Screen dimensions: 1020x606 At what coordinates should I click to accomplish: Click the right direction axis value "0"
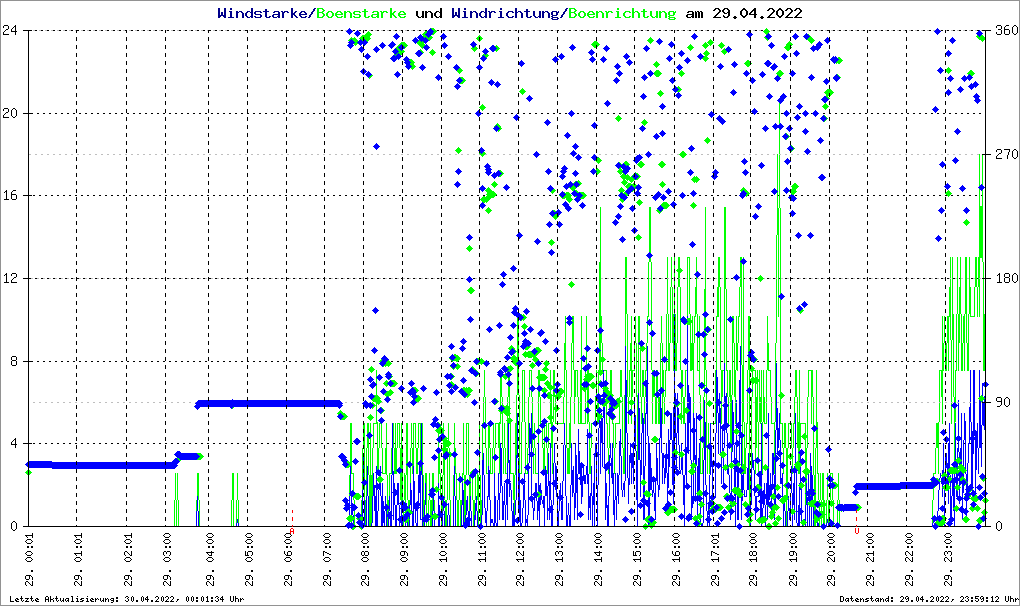pos(999,526)
